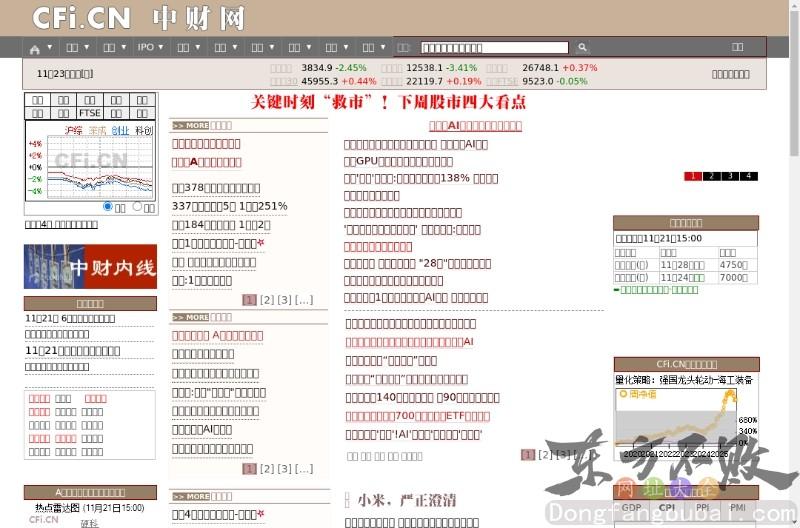Click the 热点雷达图 (11月21日15:00) title
The width and height of the screenshot is (800, 528).
click(x=90, y=508)
